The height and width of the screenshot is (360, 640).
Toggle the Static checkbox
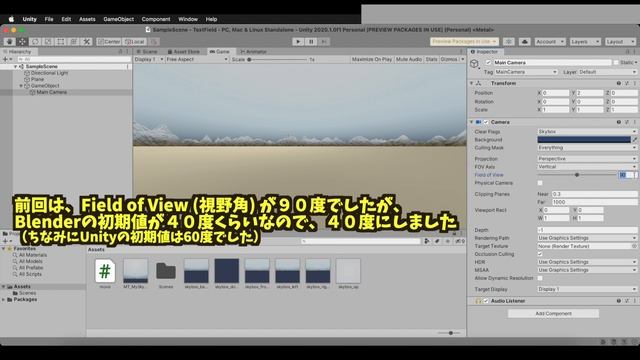pyautogui.click(x=616, y=63)
